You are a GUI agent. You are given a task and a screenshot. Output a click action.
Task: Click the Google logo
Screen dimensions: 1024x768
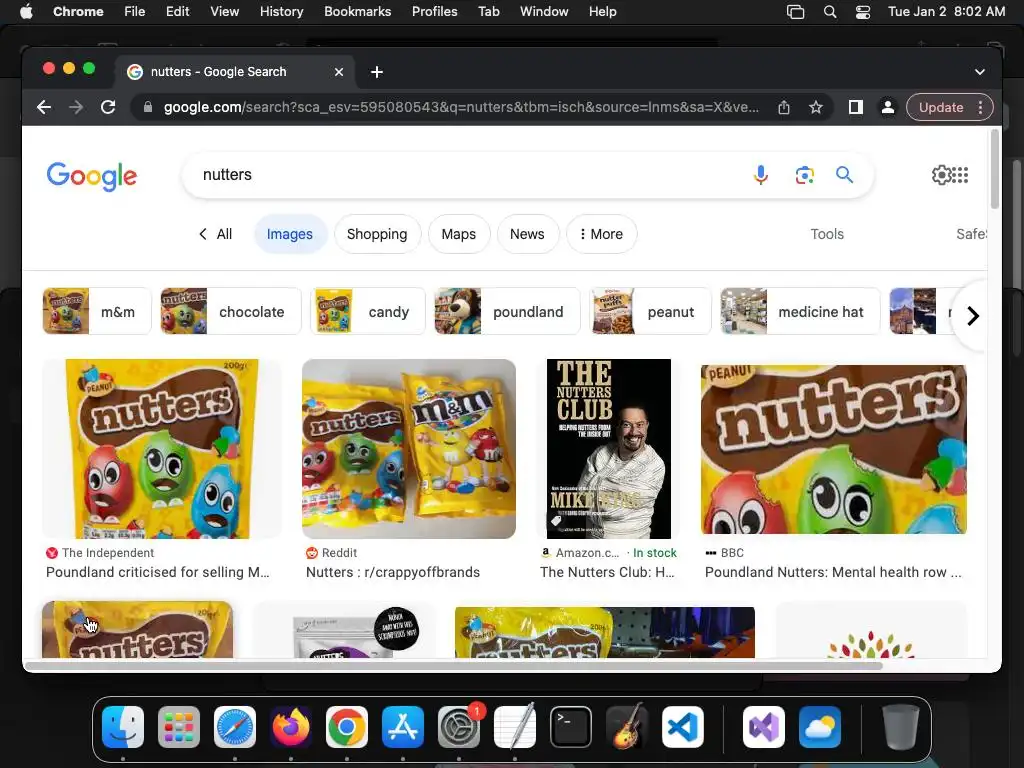click(91, 176)
